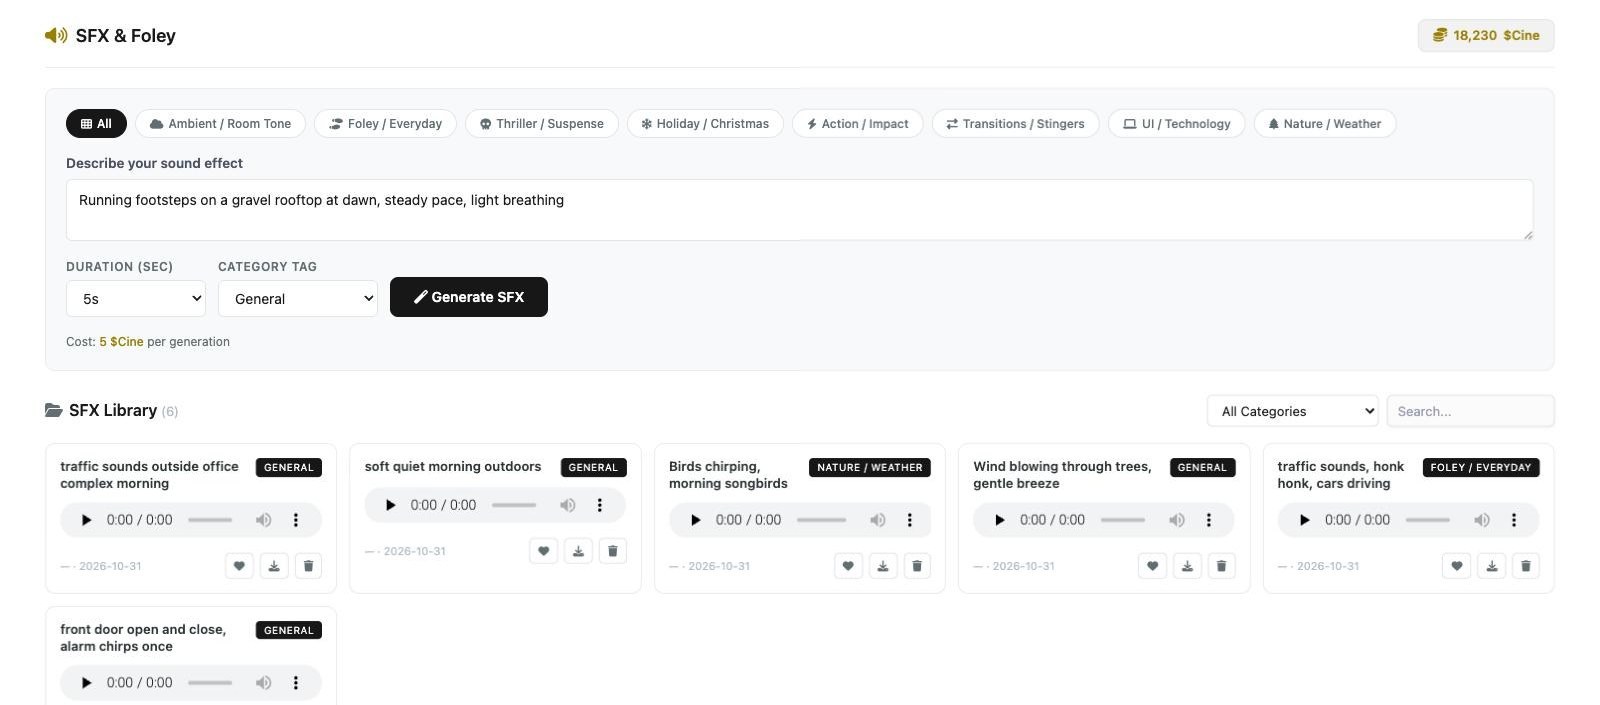This screenshot has height=705, width=1600.
Task: Select the Ambient / Room Tone category
Action: pos(220,124)
